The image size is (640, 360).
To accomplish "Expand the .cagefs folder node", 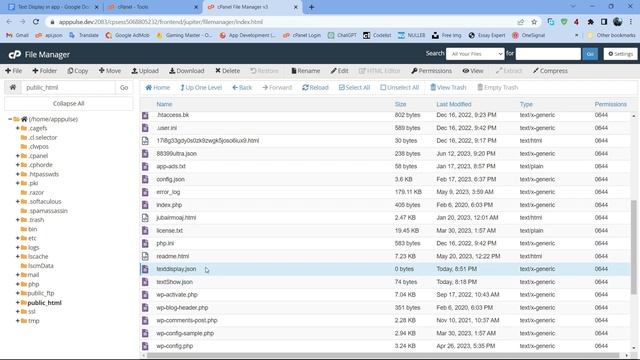I will coord(18,128).
